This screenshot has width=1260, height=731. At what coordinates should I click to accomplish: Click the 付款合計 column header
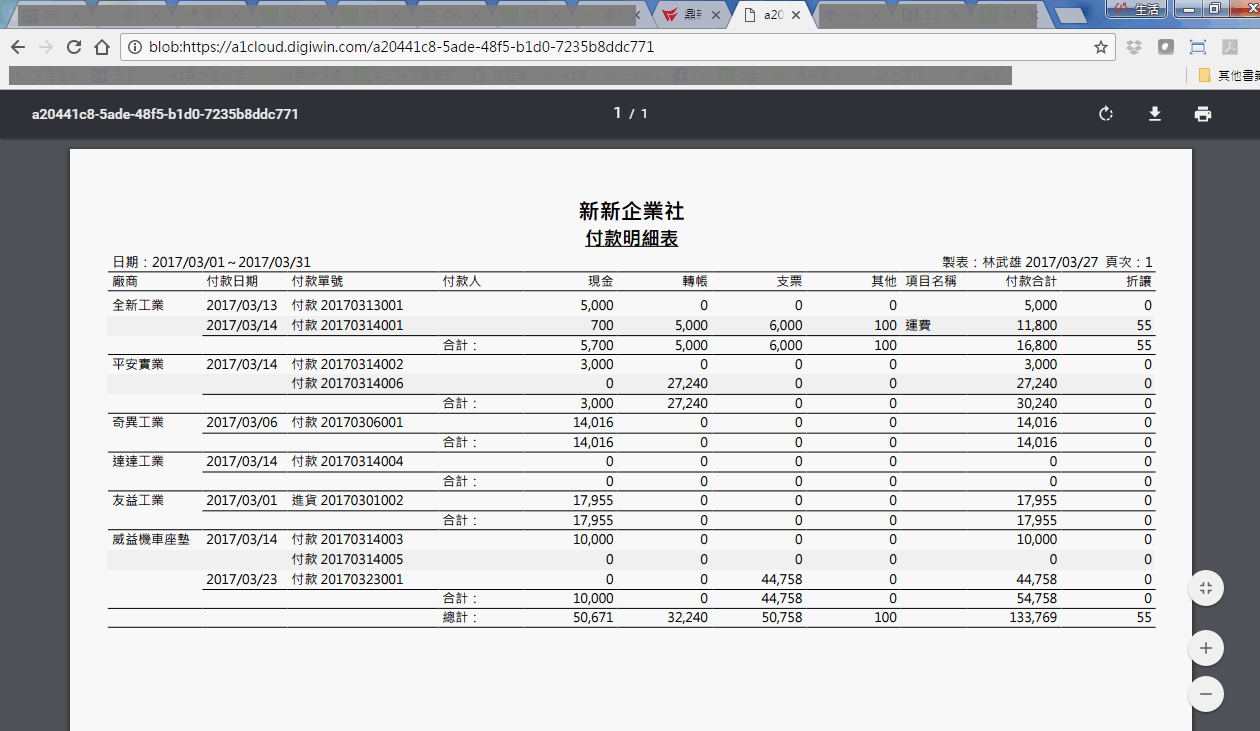click(1031, 281)
